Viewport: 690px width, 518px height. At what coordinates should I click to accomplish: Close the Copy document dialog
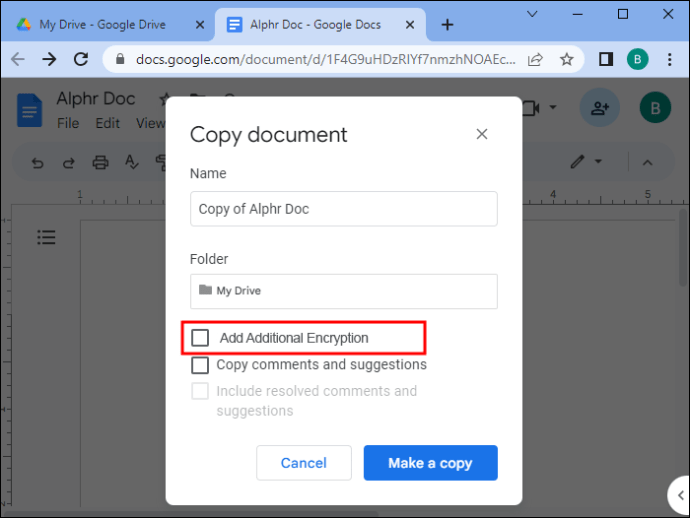point(482,134)
